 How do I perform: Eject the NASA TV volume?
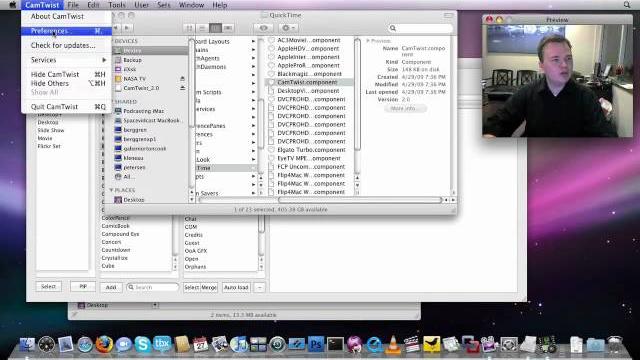coord(182,78)
